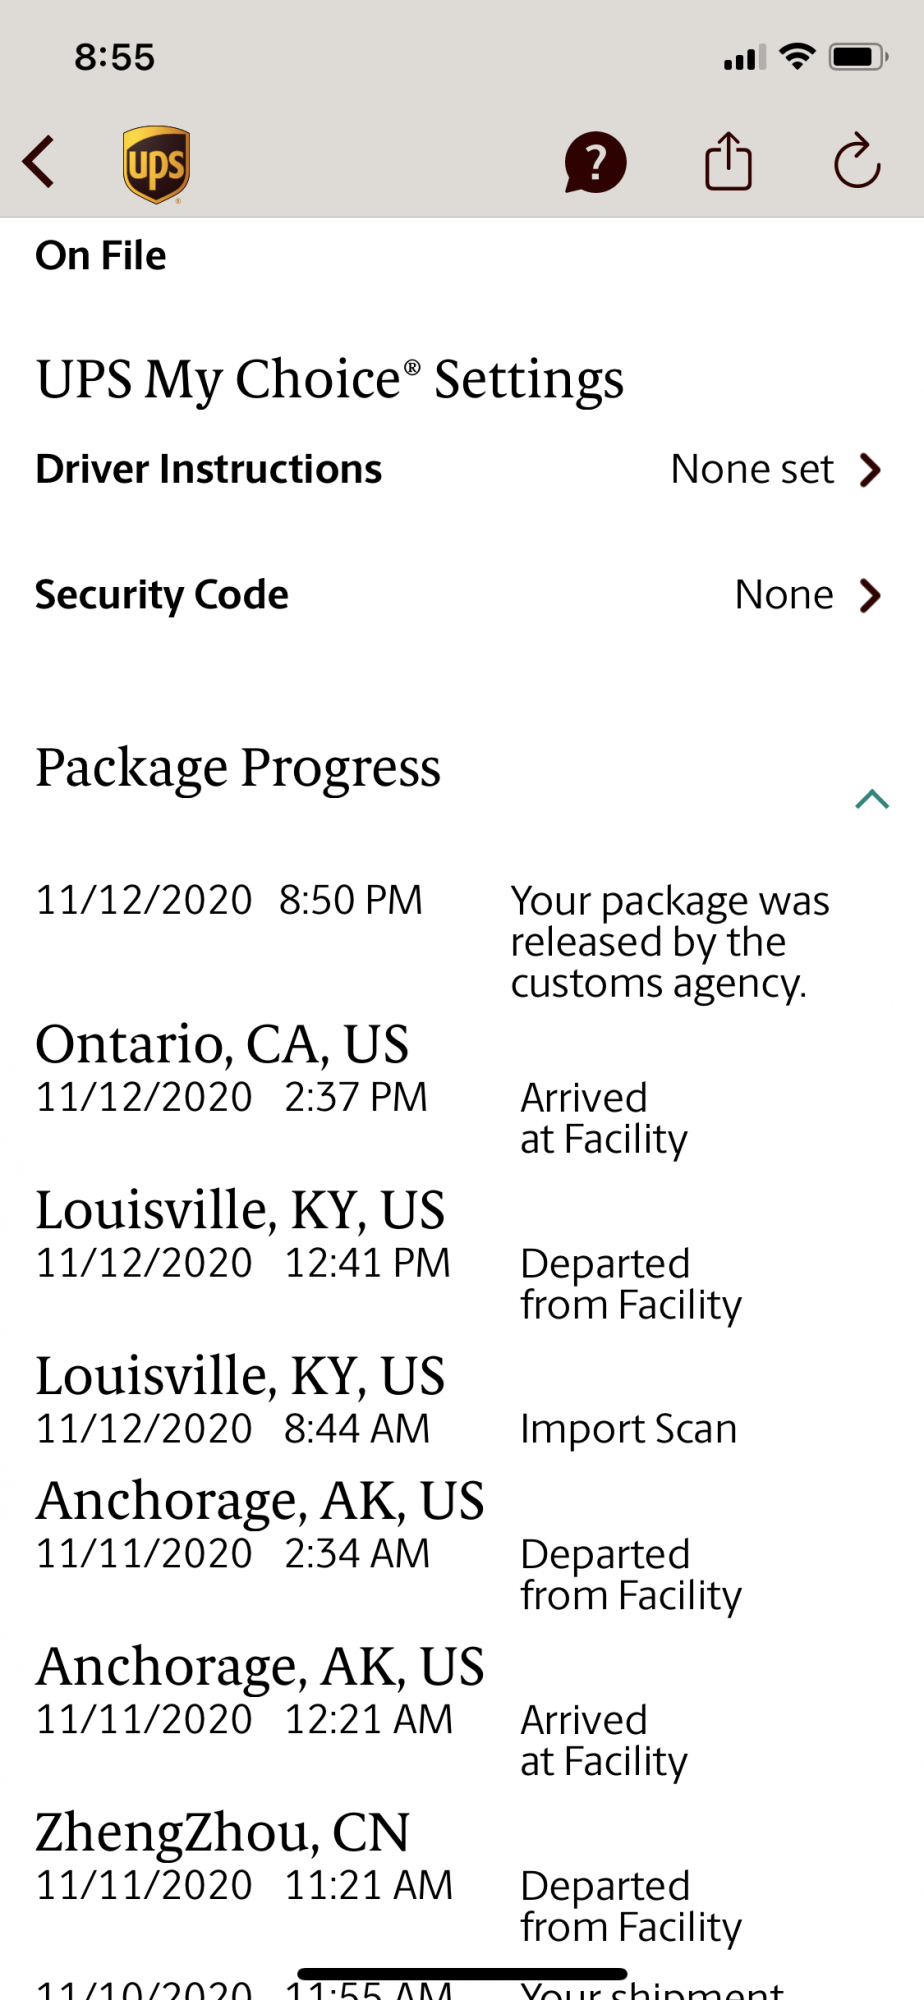Tap the 'None set' value
The height and width of the screenshot is (2000, 924).
752,470
